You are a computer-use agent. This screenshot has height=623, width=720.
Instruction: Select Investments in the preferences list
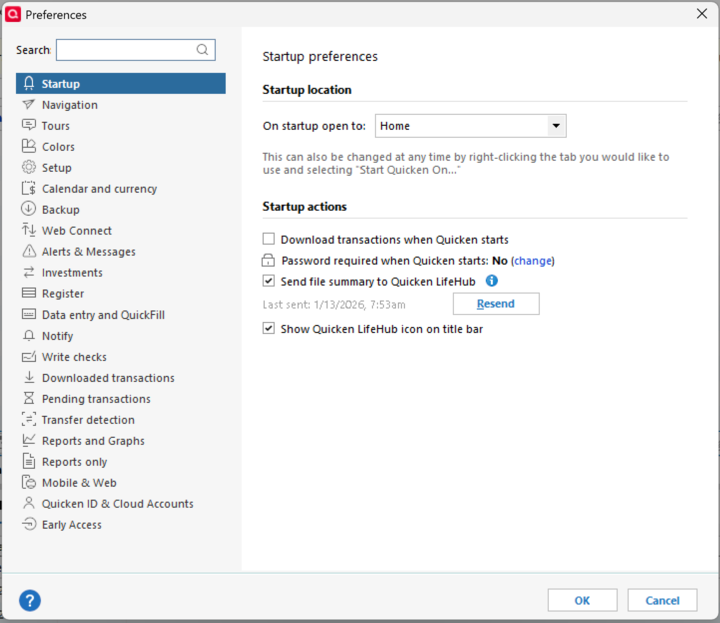click(72, 273)
